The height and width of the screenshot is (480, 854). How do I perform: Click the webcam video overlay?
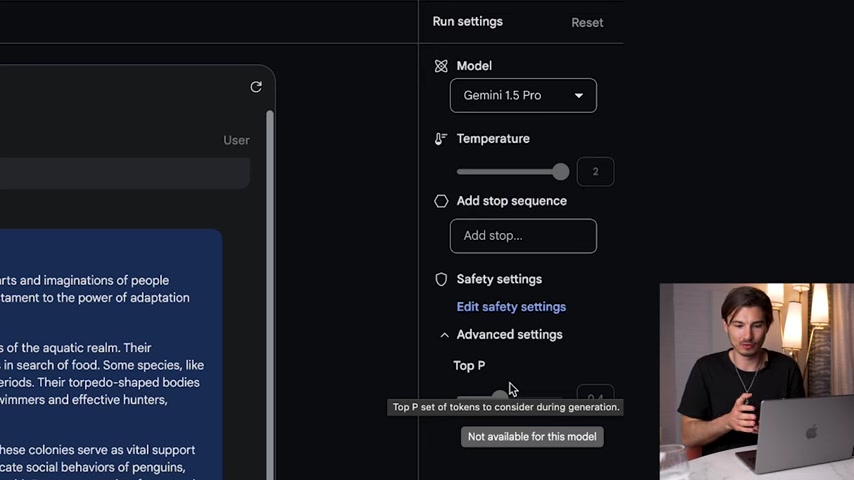click(x=756, y=380)
